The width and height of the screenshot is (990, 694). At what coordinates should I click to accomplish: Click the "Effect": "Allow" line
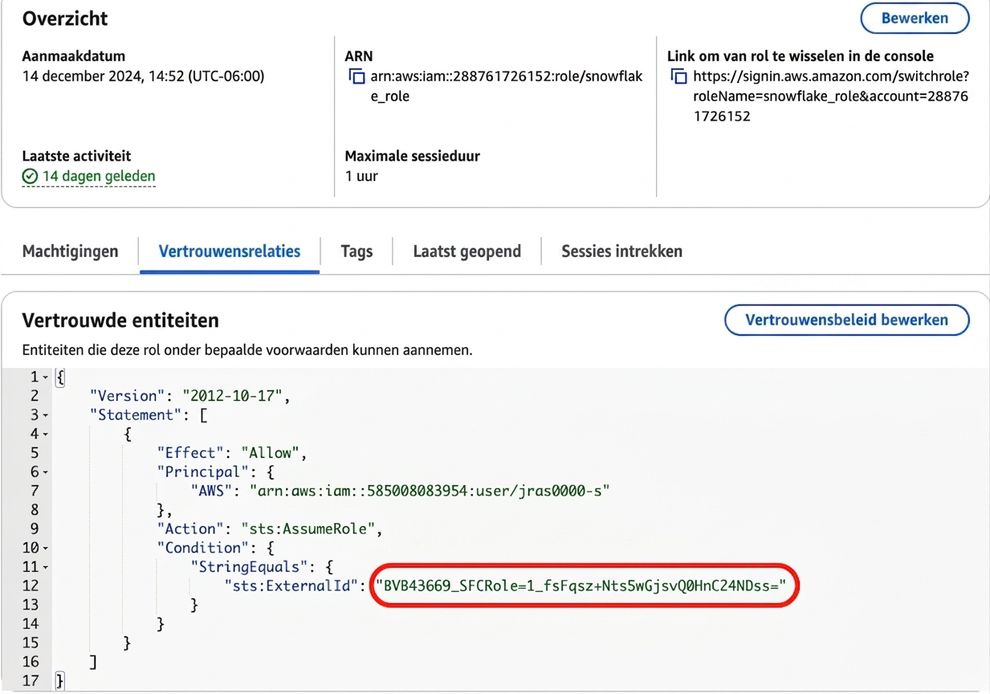point(232,453)
